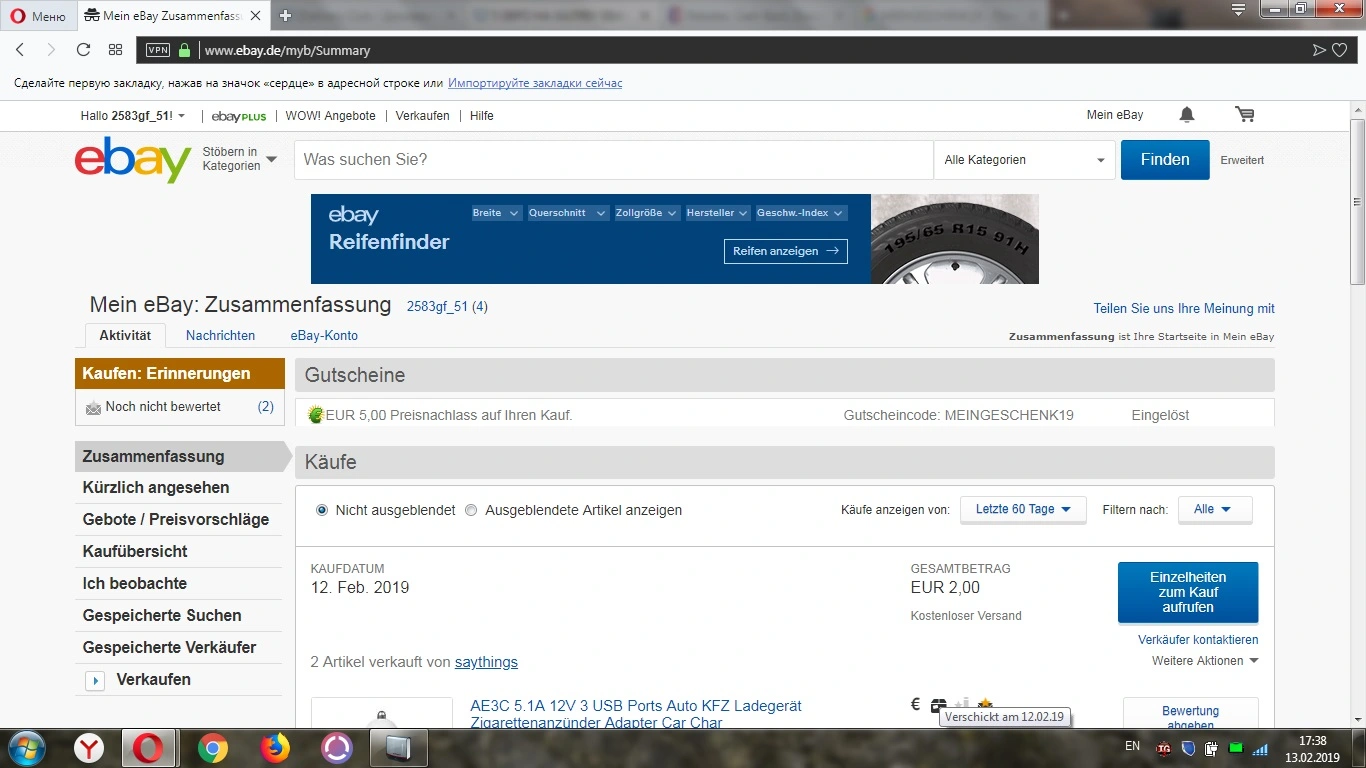Screen dimensions: 1366x768
Task: Click the tire image in the banner
Action: point(955,239)
